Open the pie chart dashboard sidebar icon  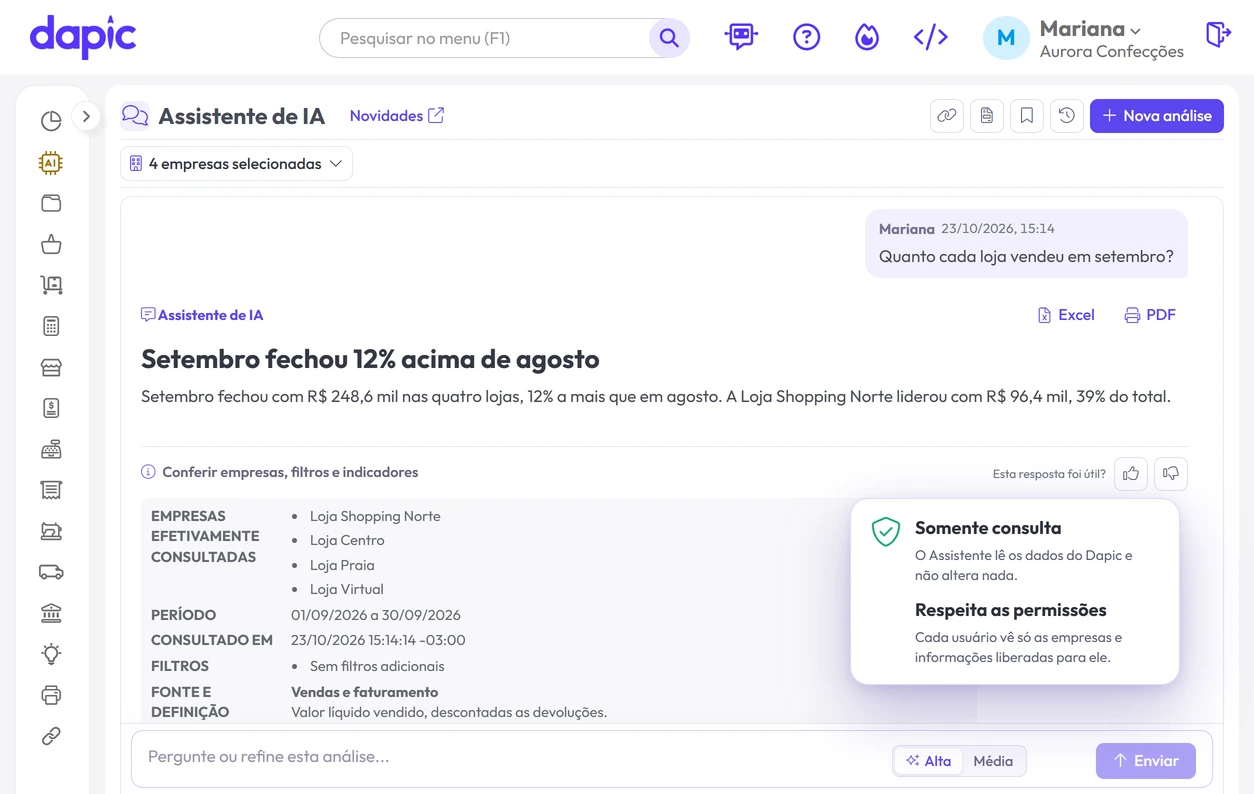click(x=51, y=121)
